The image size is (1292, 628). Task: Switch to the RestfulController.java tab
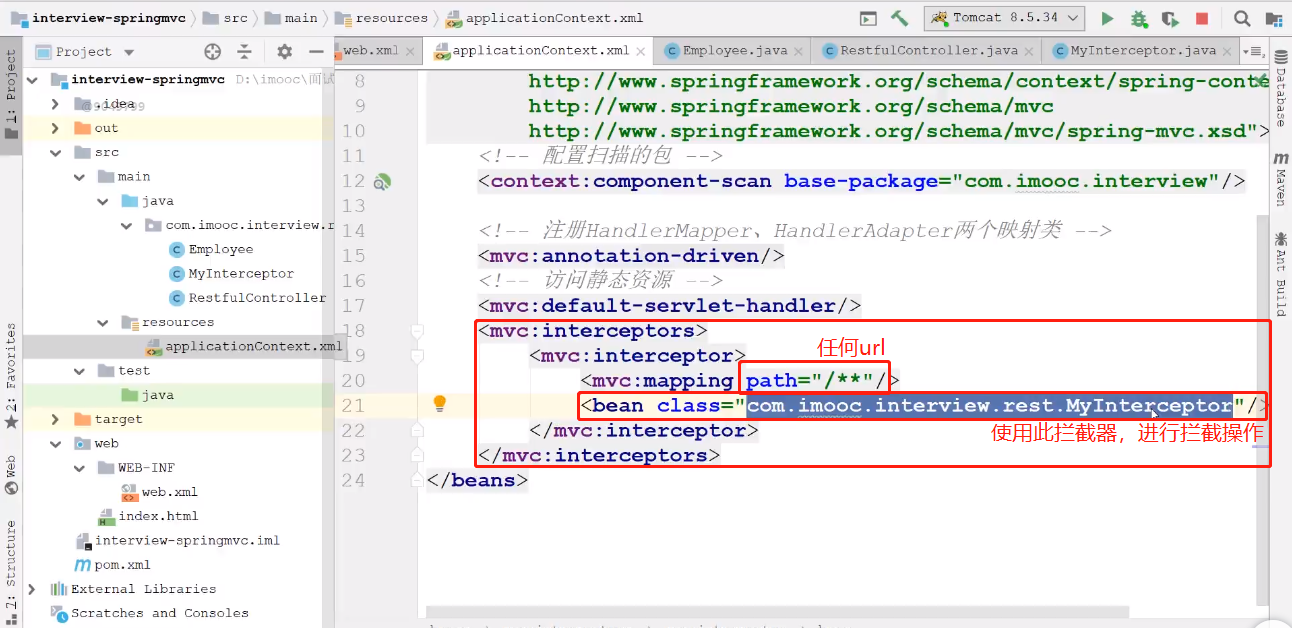coord(928,50)
